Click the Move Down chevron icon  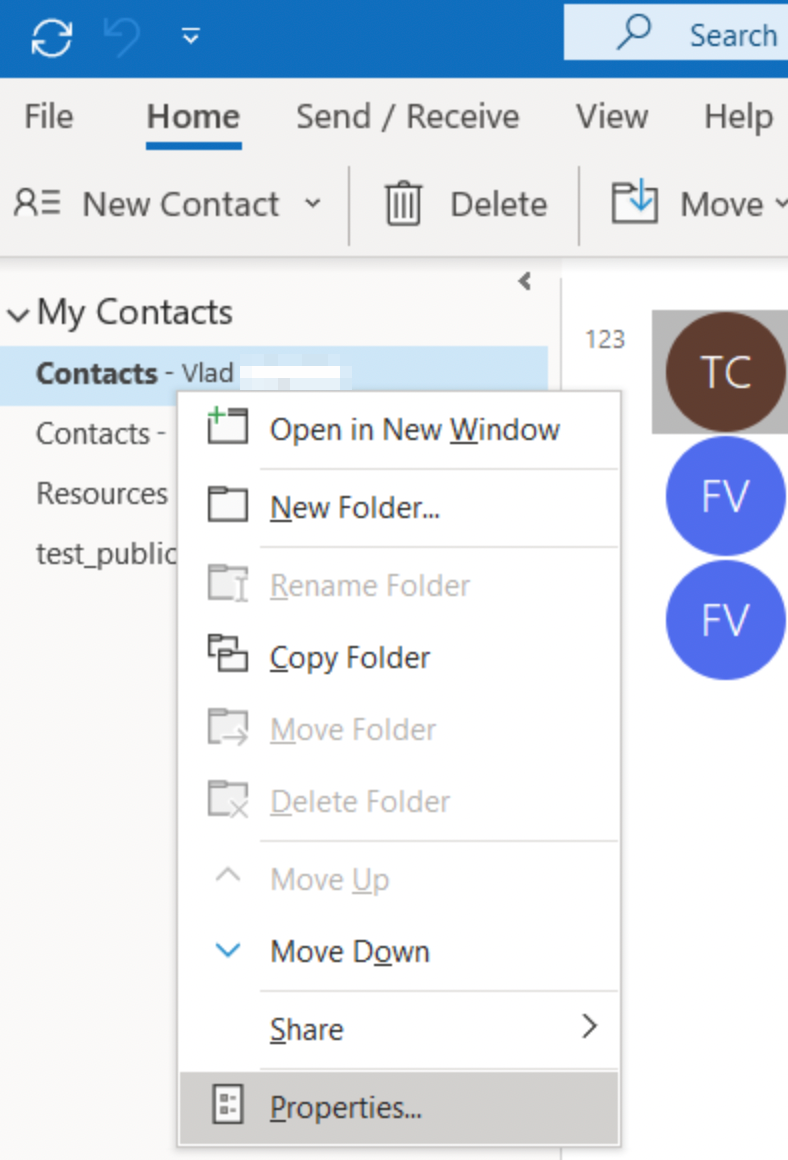pos(229,950)
